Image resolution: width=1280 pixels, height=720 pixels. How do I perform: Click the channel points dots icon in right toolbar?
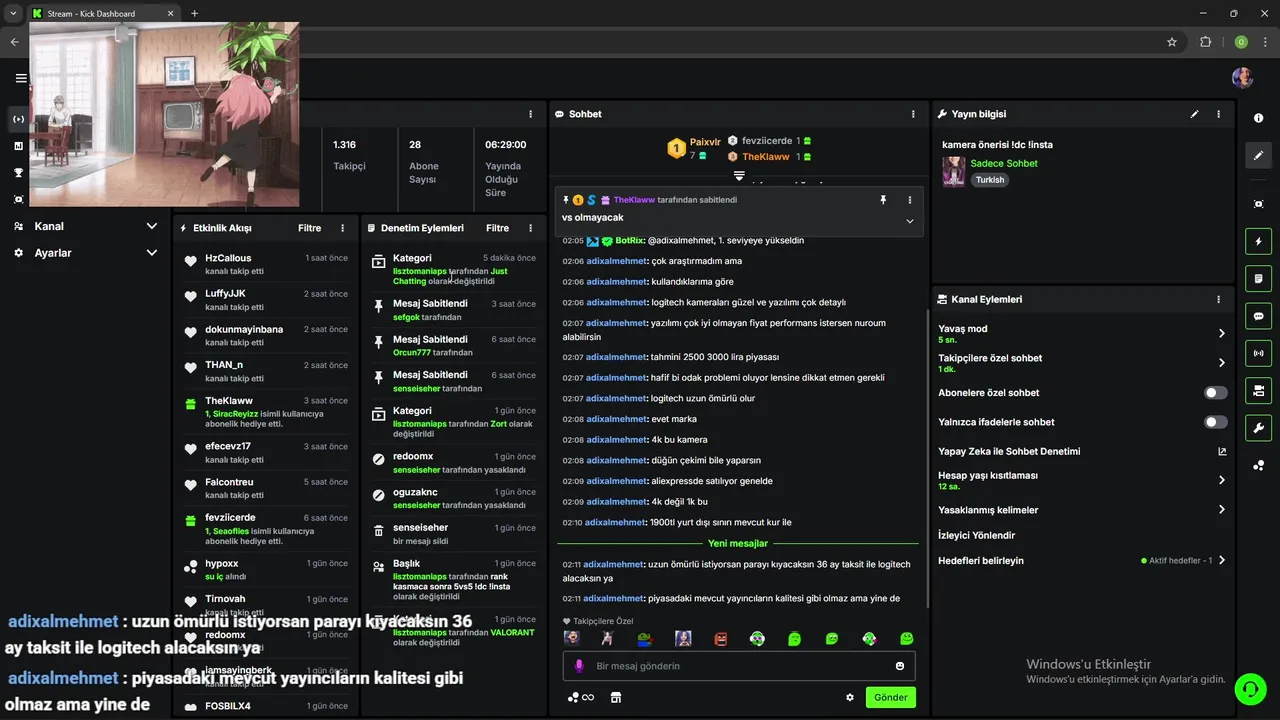1258,466
